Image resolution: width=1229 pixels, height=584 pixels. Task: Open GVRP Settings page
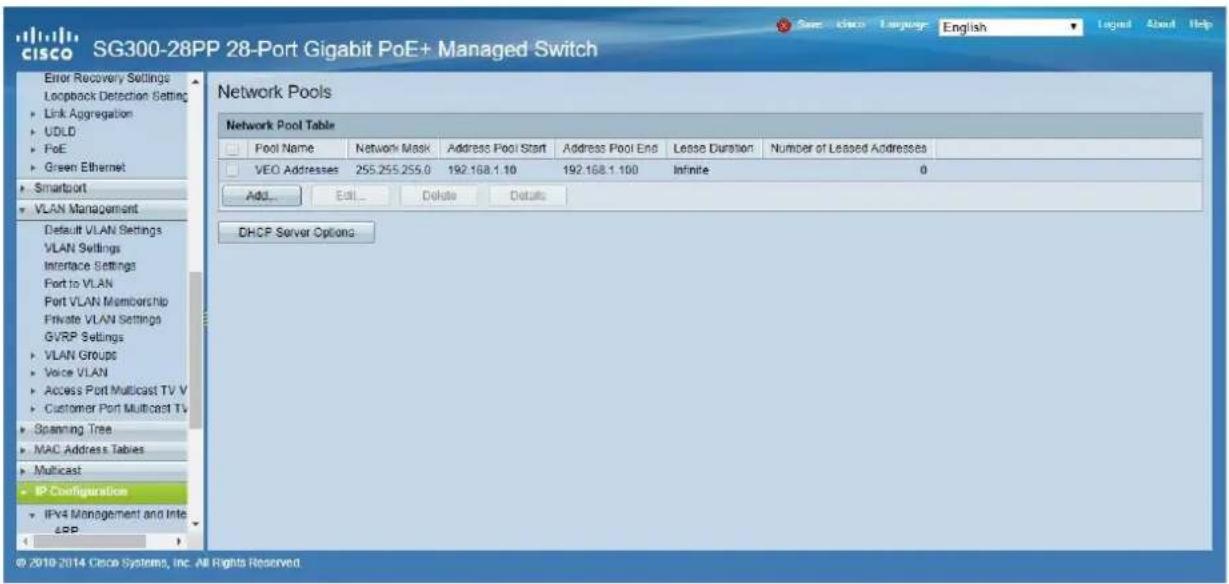(x=84, y=337)
